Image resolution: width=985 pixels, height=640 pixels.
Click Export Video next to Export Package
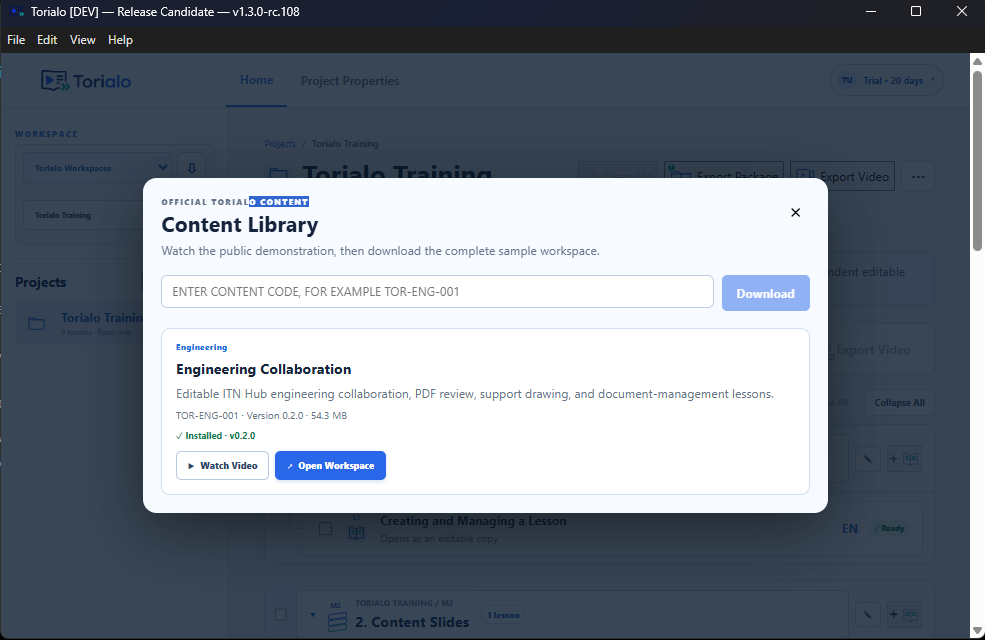click(x=842, y=176)
